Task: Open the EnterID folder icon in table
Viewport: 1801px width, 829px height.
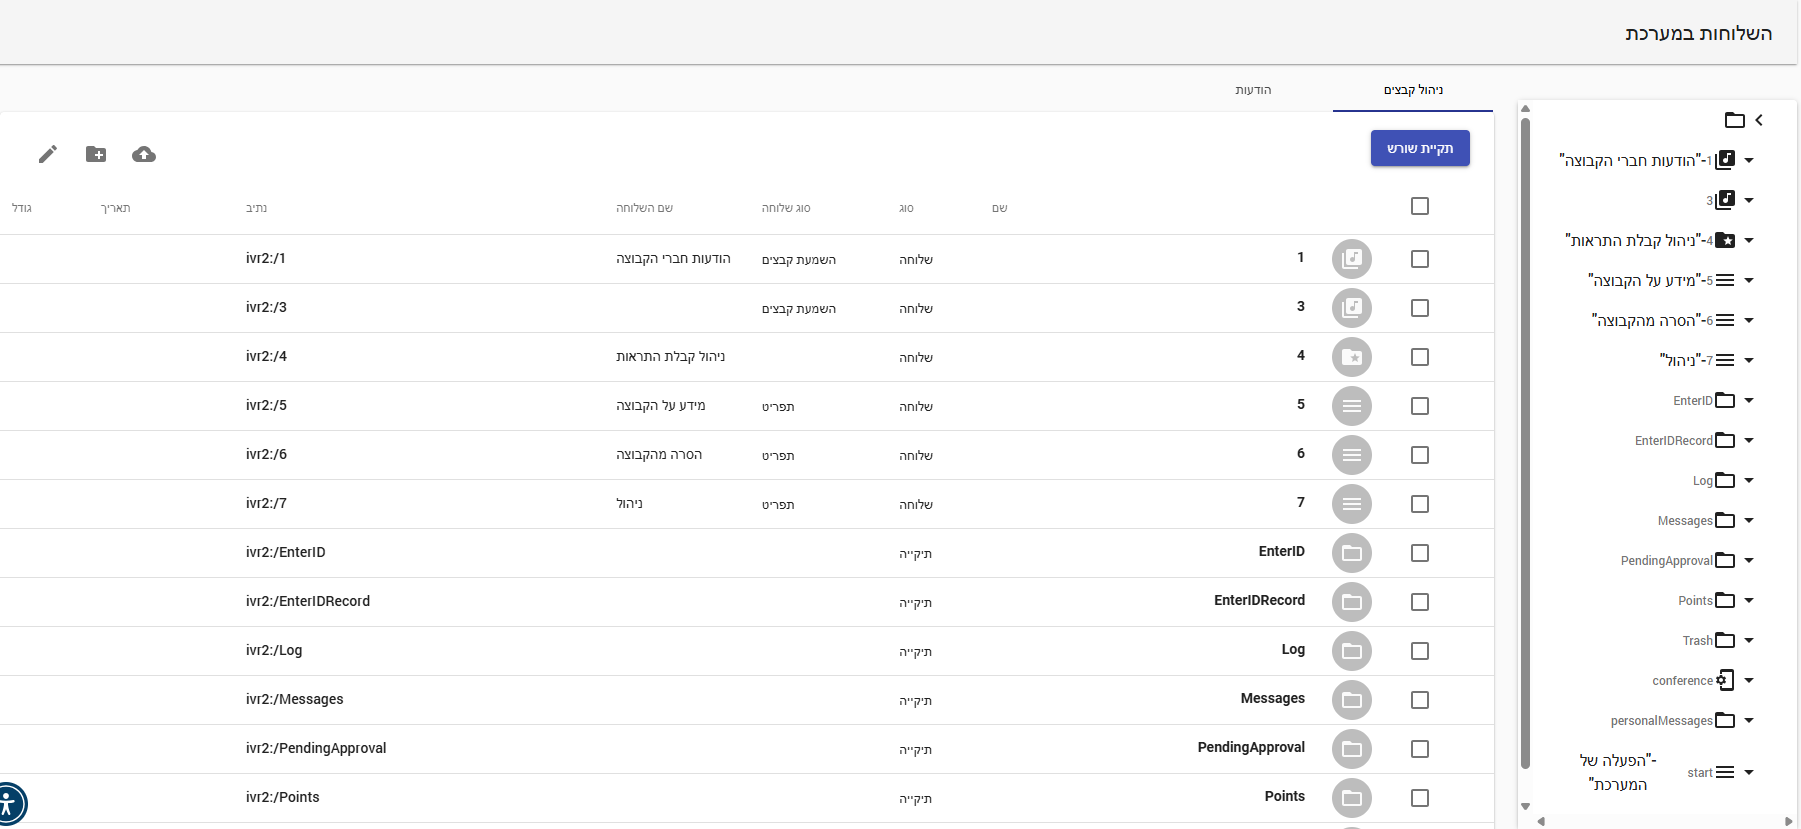Action: (1351, 553)
